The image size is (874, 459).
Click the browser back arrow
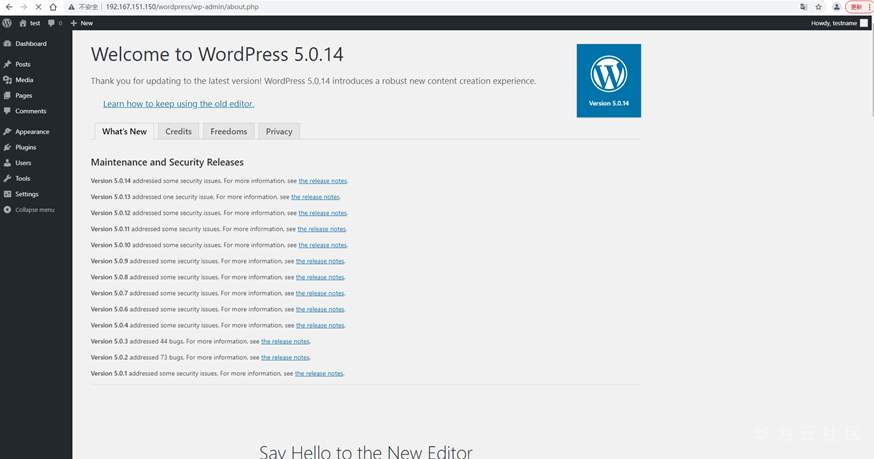pyautogui.click(x=9, y=7)
